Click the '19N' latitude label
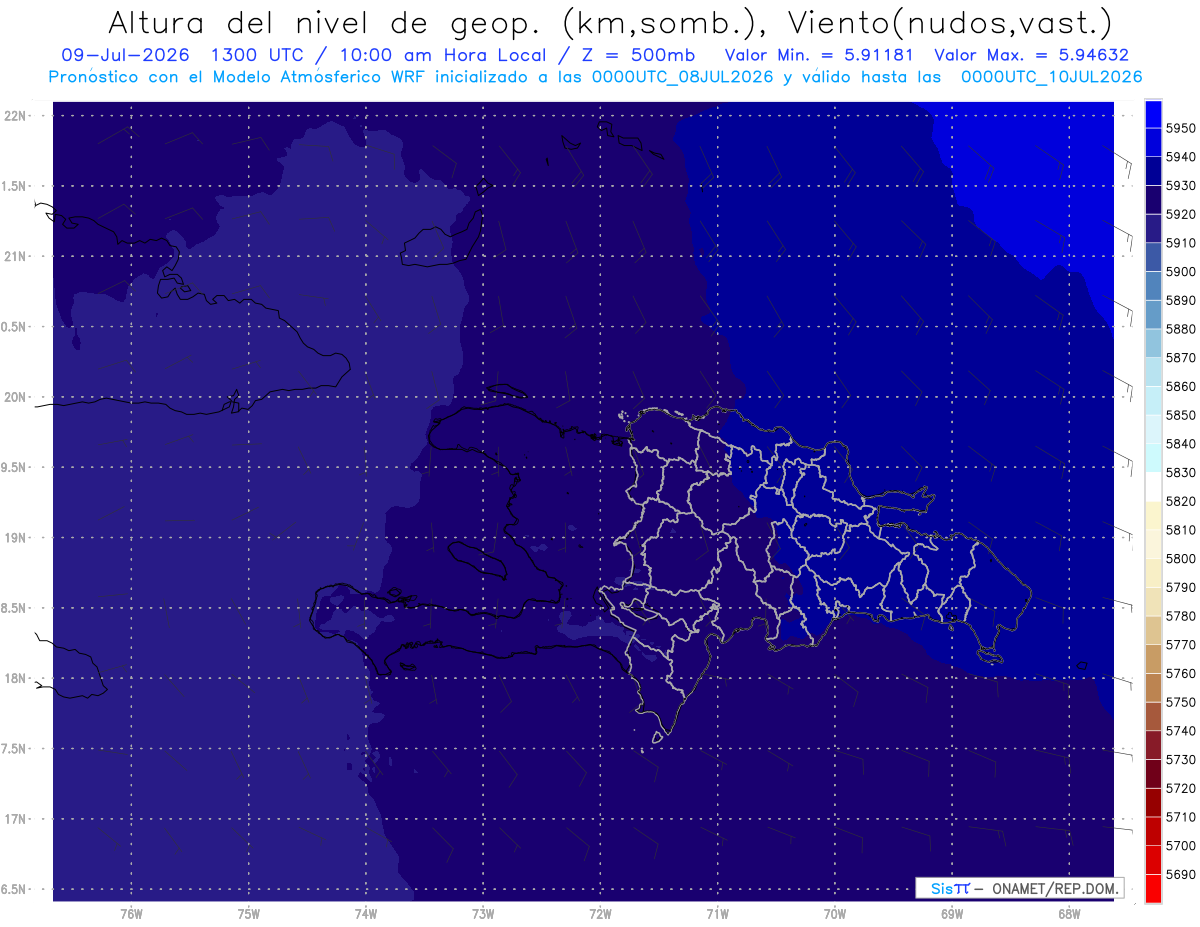Viewport: 1200px width, 927px height. click(x=17, y=538)
